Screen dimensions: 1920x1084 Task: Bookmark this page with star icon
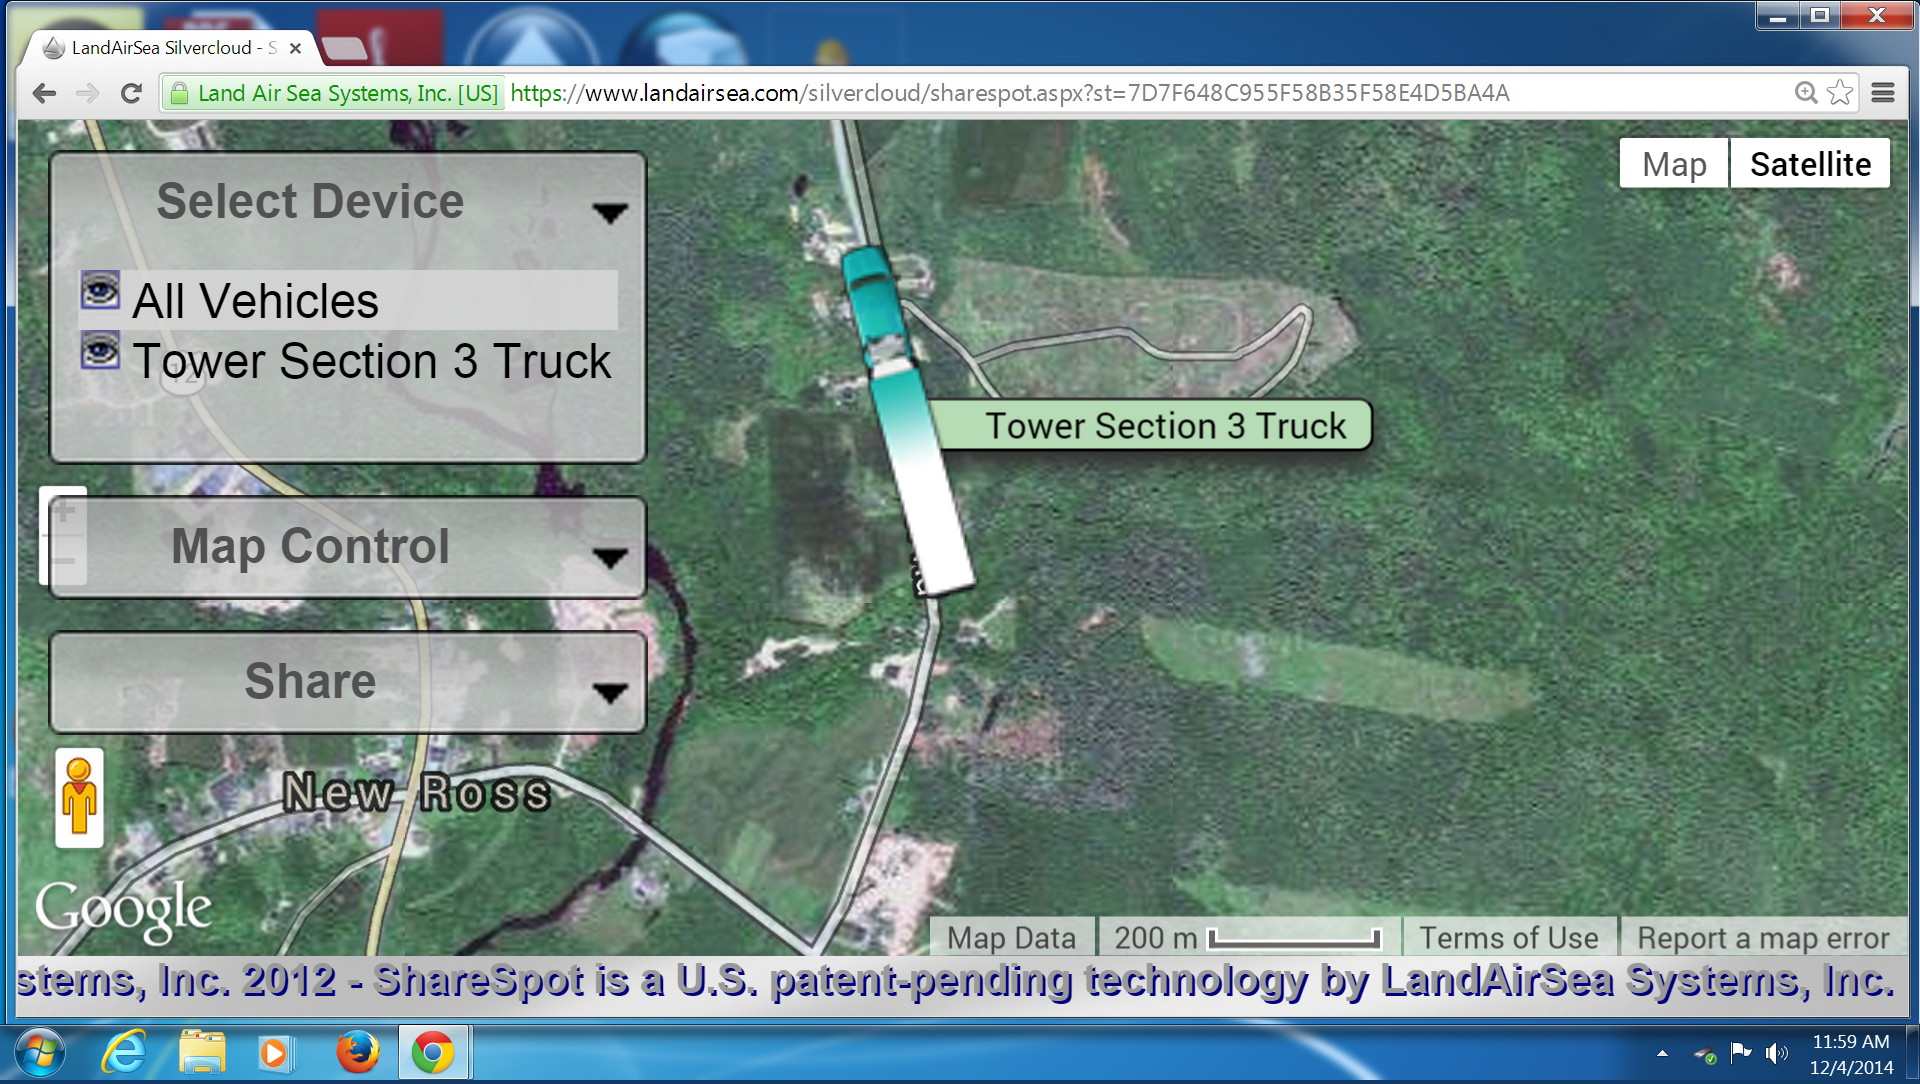click(1840, 93)
